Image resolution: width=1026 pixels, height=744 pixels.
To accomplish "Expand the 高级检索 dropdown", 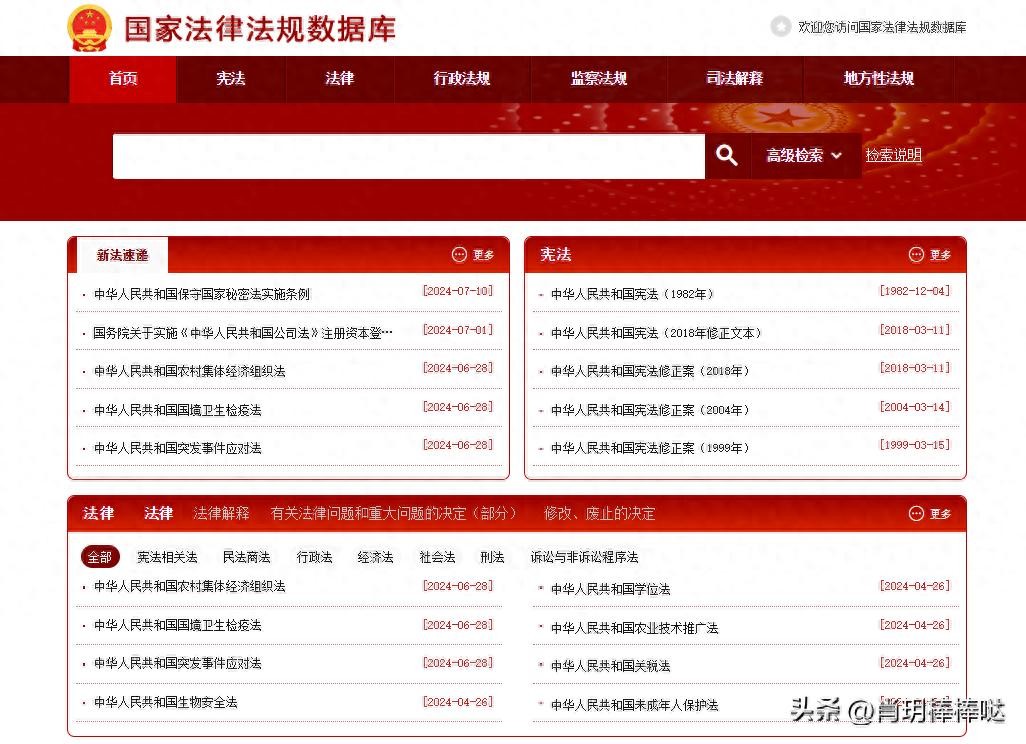I will coord(805,156).
